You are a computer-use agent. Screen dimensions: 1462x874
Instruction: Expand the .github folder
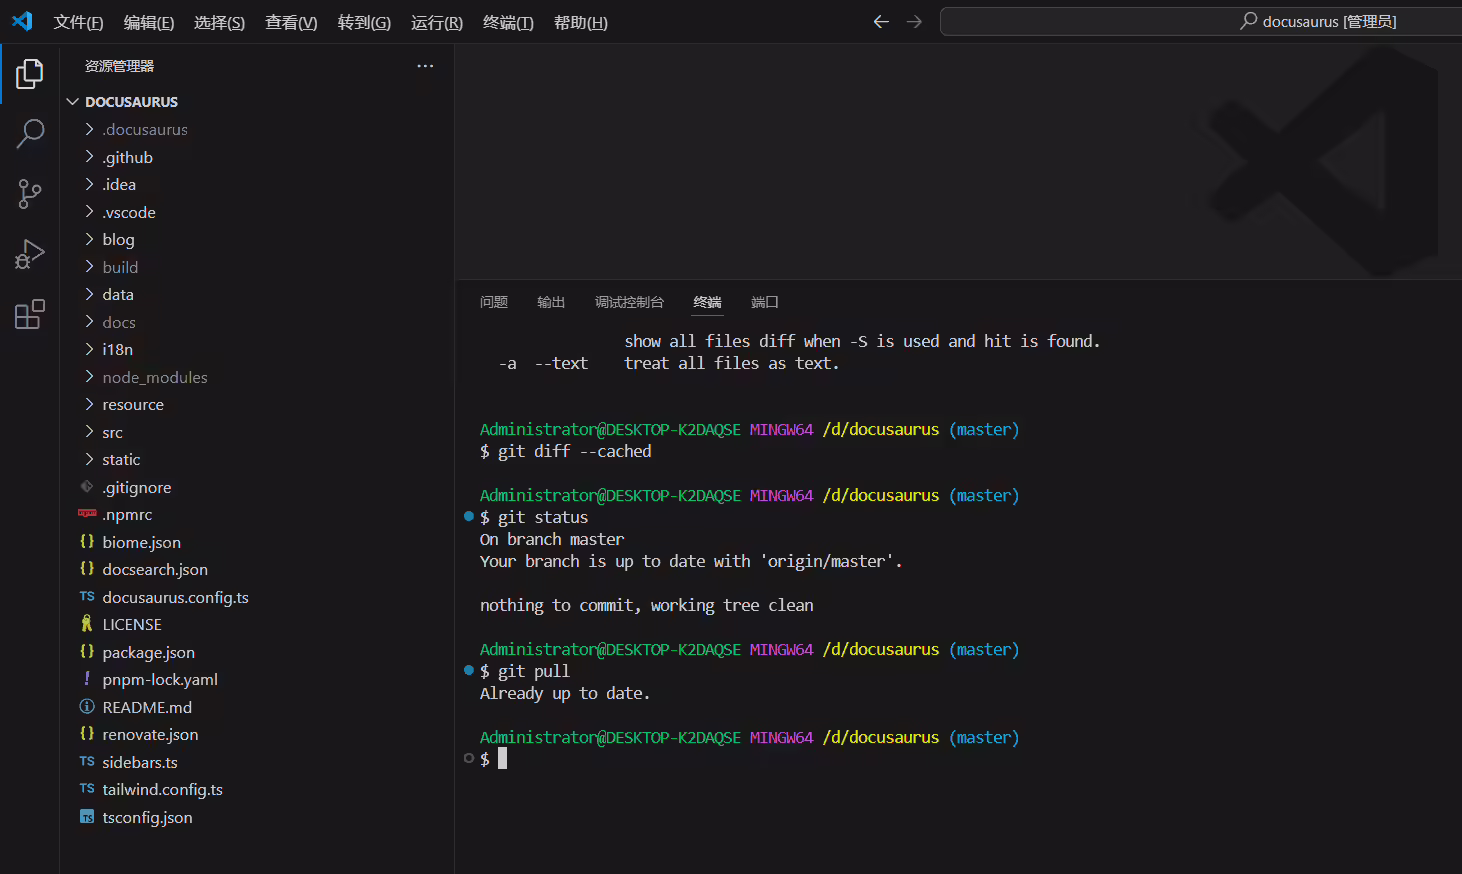tap(89, 157)
